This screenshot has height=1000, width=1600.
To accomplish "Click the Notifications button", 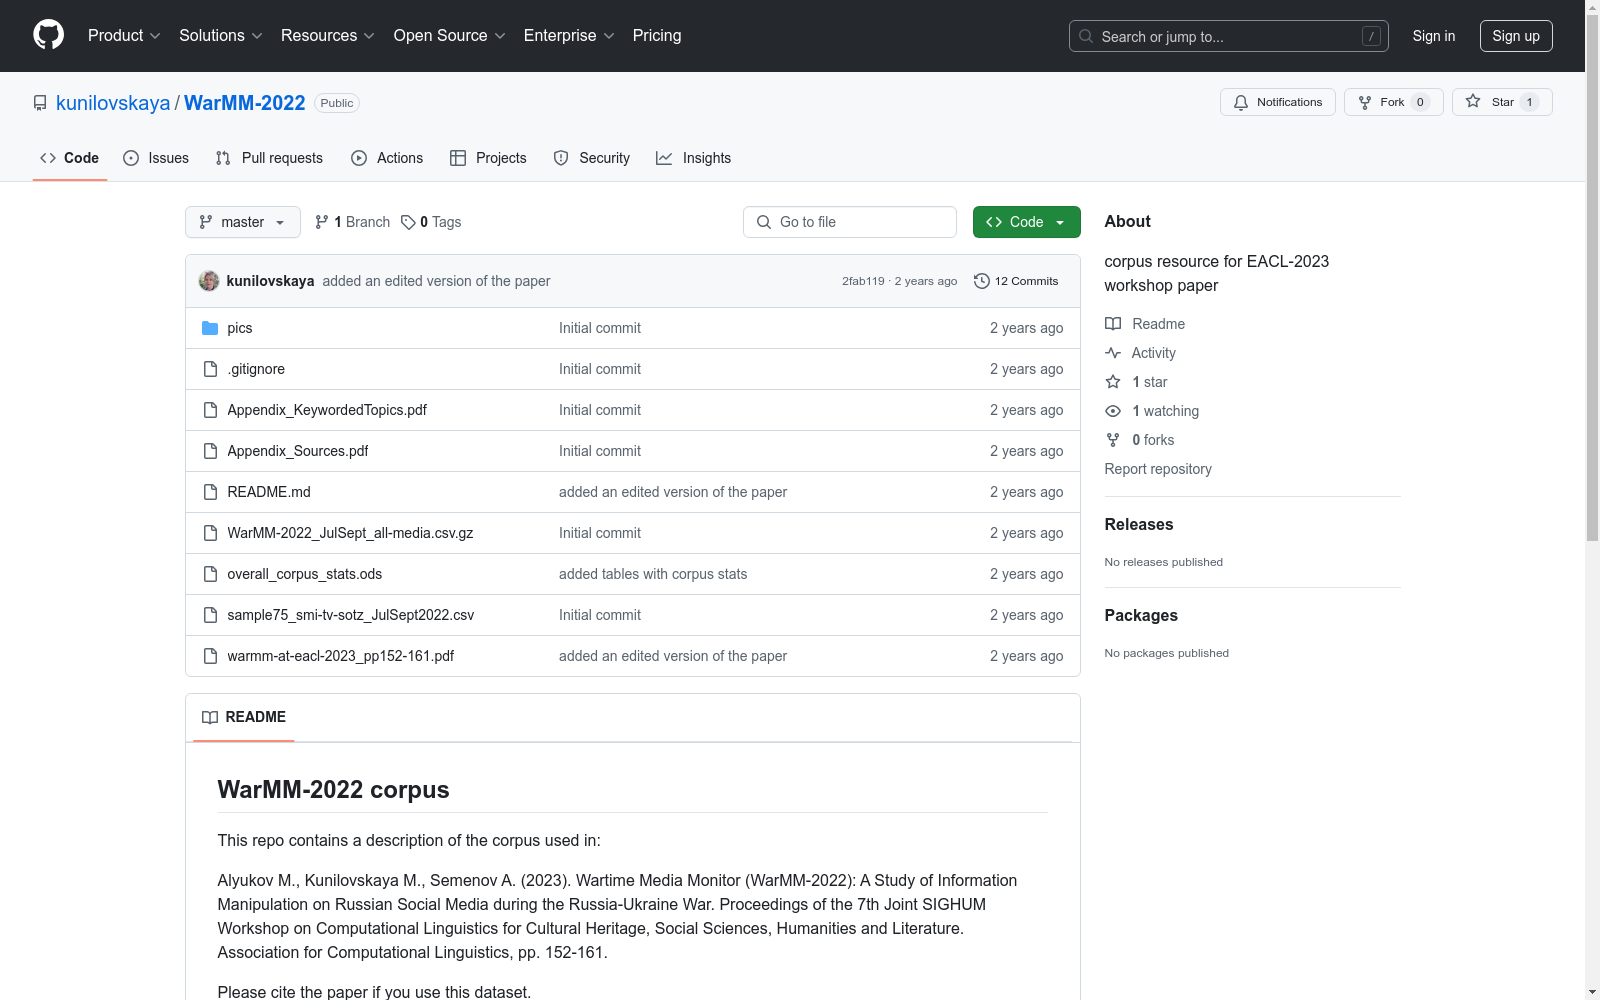I will 1278,102.
